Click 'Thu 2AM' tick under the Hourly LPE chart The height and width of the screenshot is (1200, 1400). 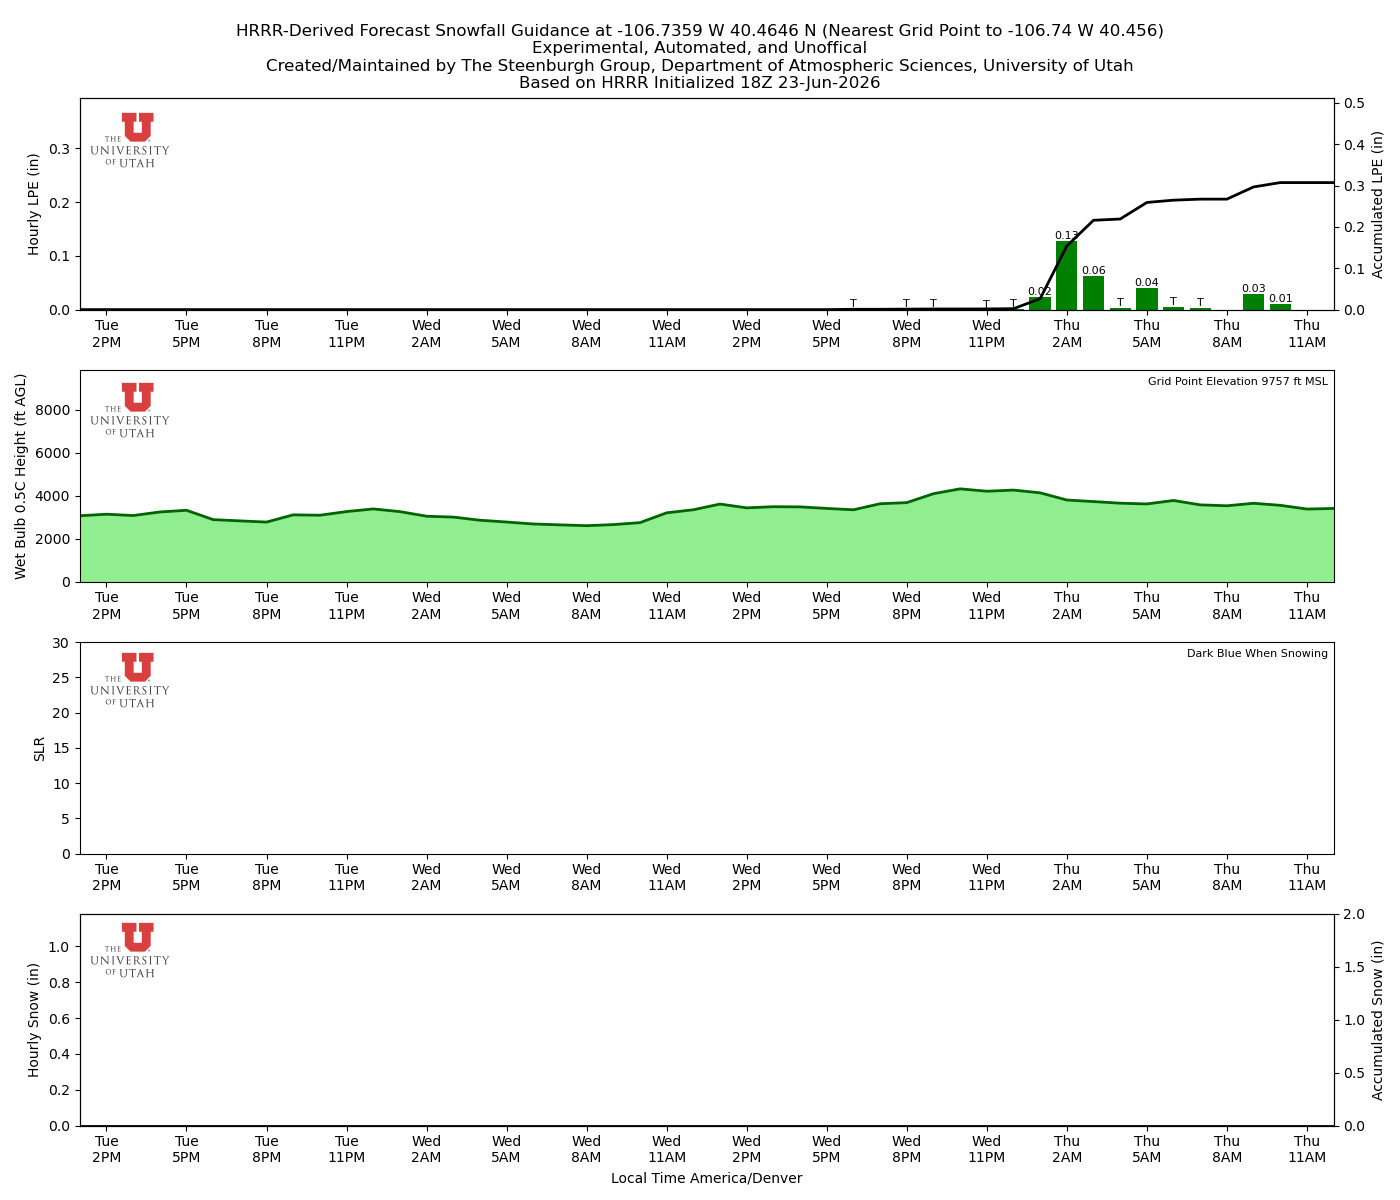1066,333
